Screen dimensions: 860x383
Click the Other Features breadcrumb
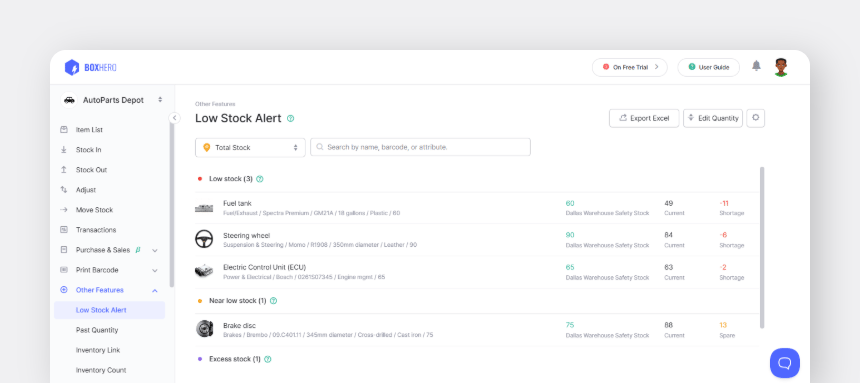click(215, 104)
